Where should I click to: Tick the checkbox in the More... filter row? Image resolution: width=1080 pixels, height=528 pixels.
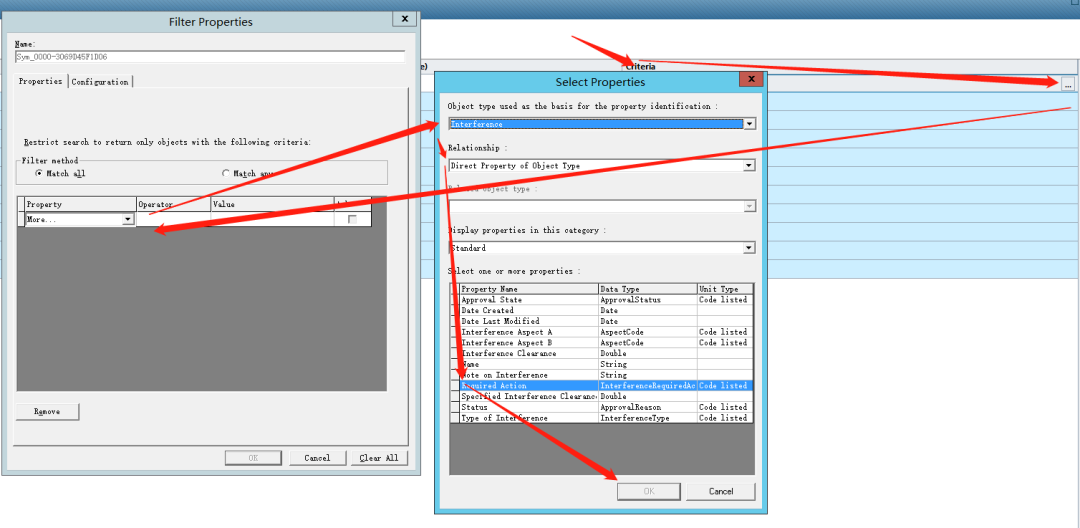point(353,220)
